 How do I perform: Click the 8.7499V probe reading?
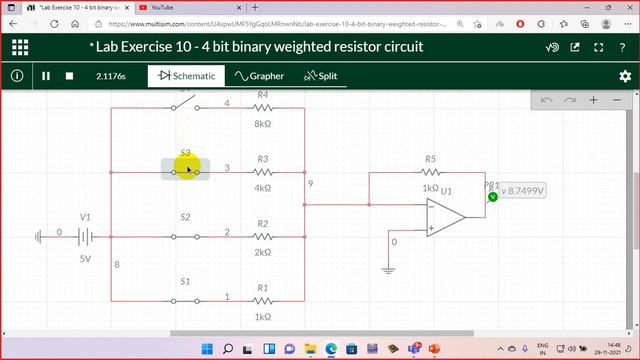[x=522, y=191]
